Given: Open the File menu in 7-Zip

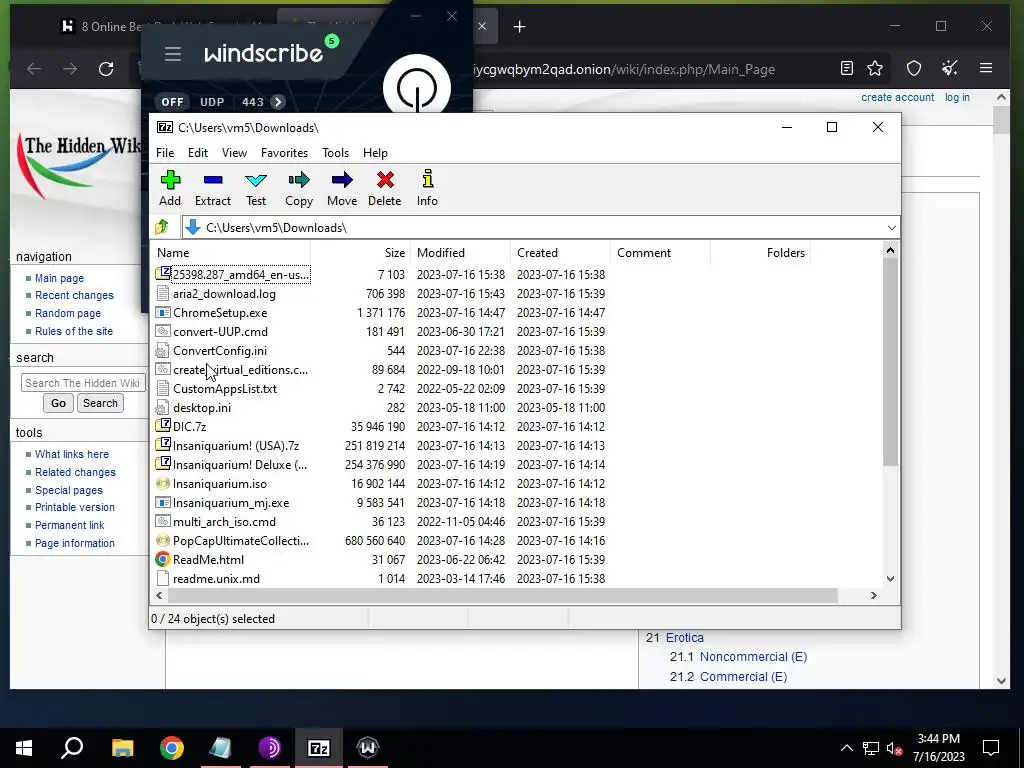Looking at the screenshot, I should click(x=165, y=153).
